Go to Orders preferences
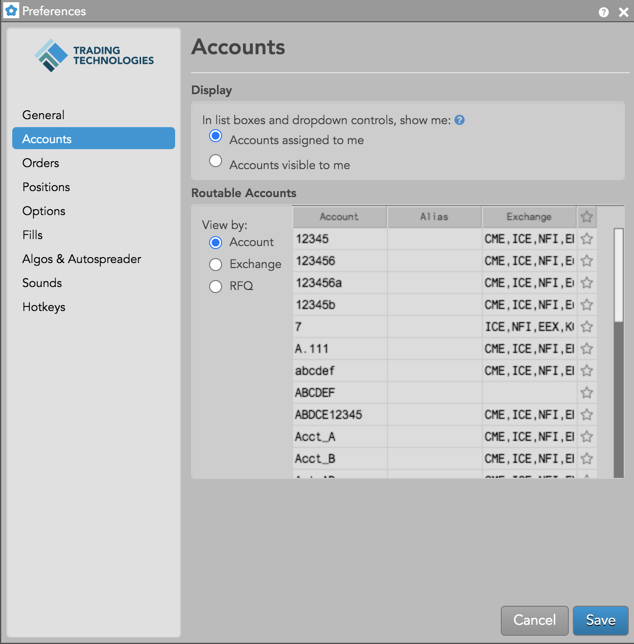Image resolution: width=634 pixels, height=644 pixels. (94, 163)
